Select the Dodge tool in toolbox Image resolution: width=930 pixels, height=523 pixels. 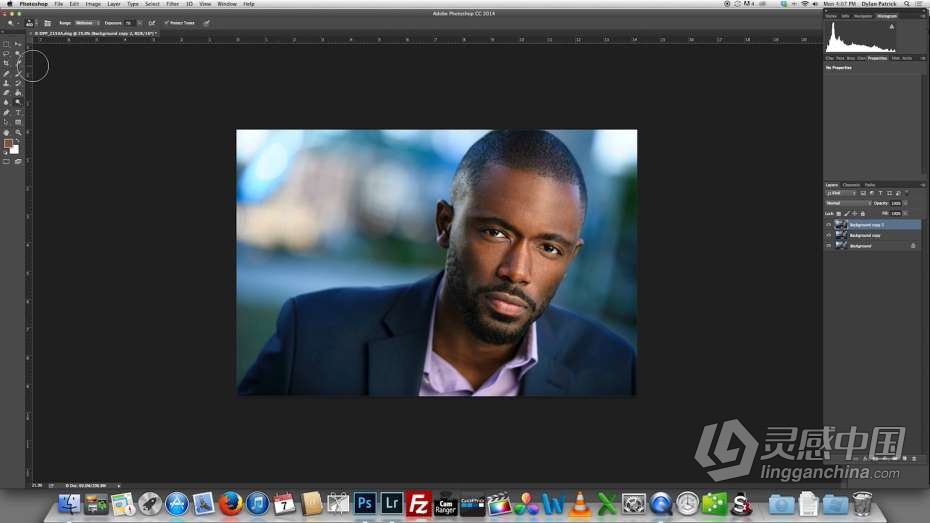[x=18, y=102]
